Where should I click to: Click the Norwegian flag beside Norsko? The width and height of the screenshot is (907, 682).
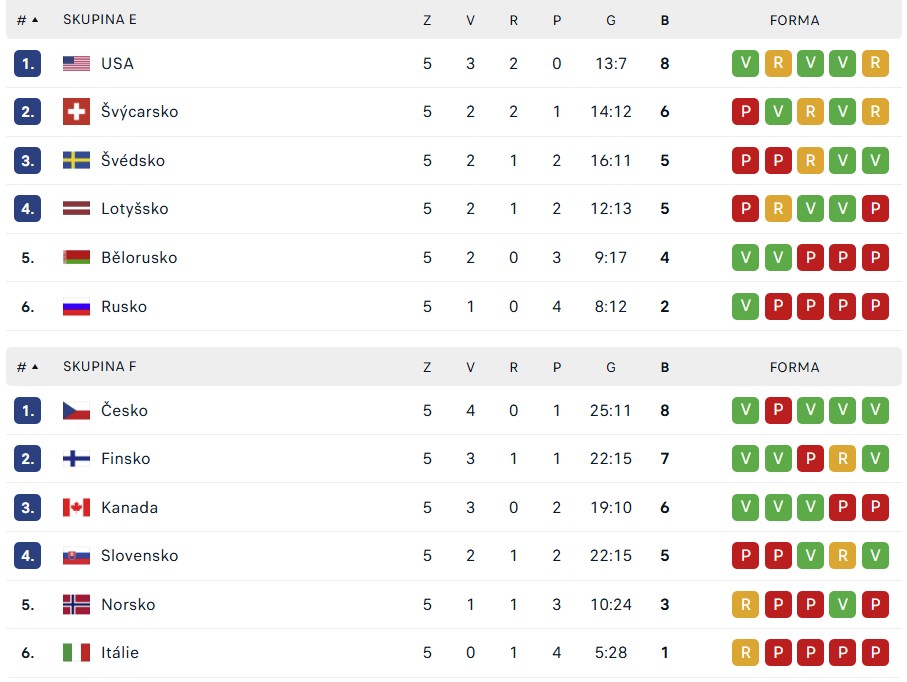(76, 604)
